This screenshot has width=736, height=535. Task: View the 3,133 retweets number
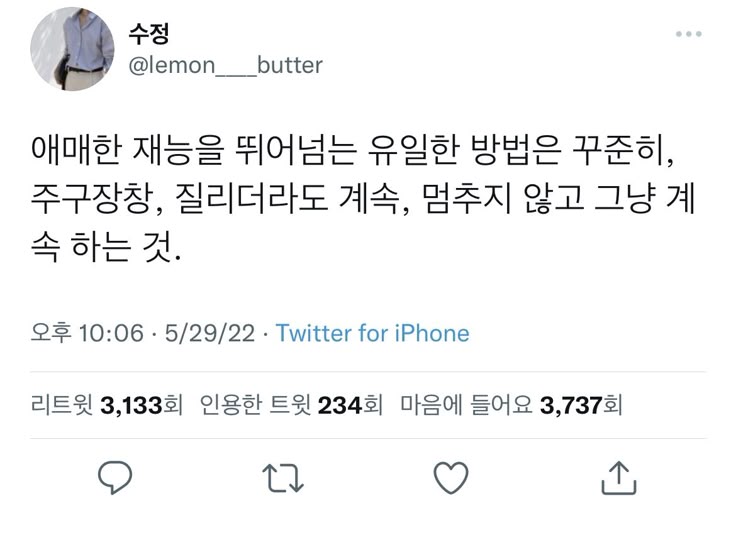(x=132, y=406)
